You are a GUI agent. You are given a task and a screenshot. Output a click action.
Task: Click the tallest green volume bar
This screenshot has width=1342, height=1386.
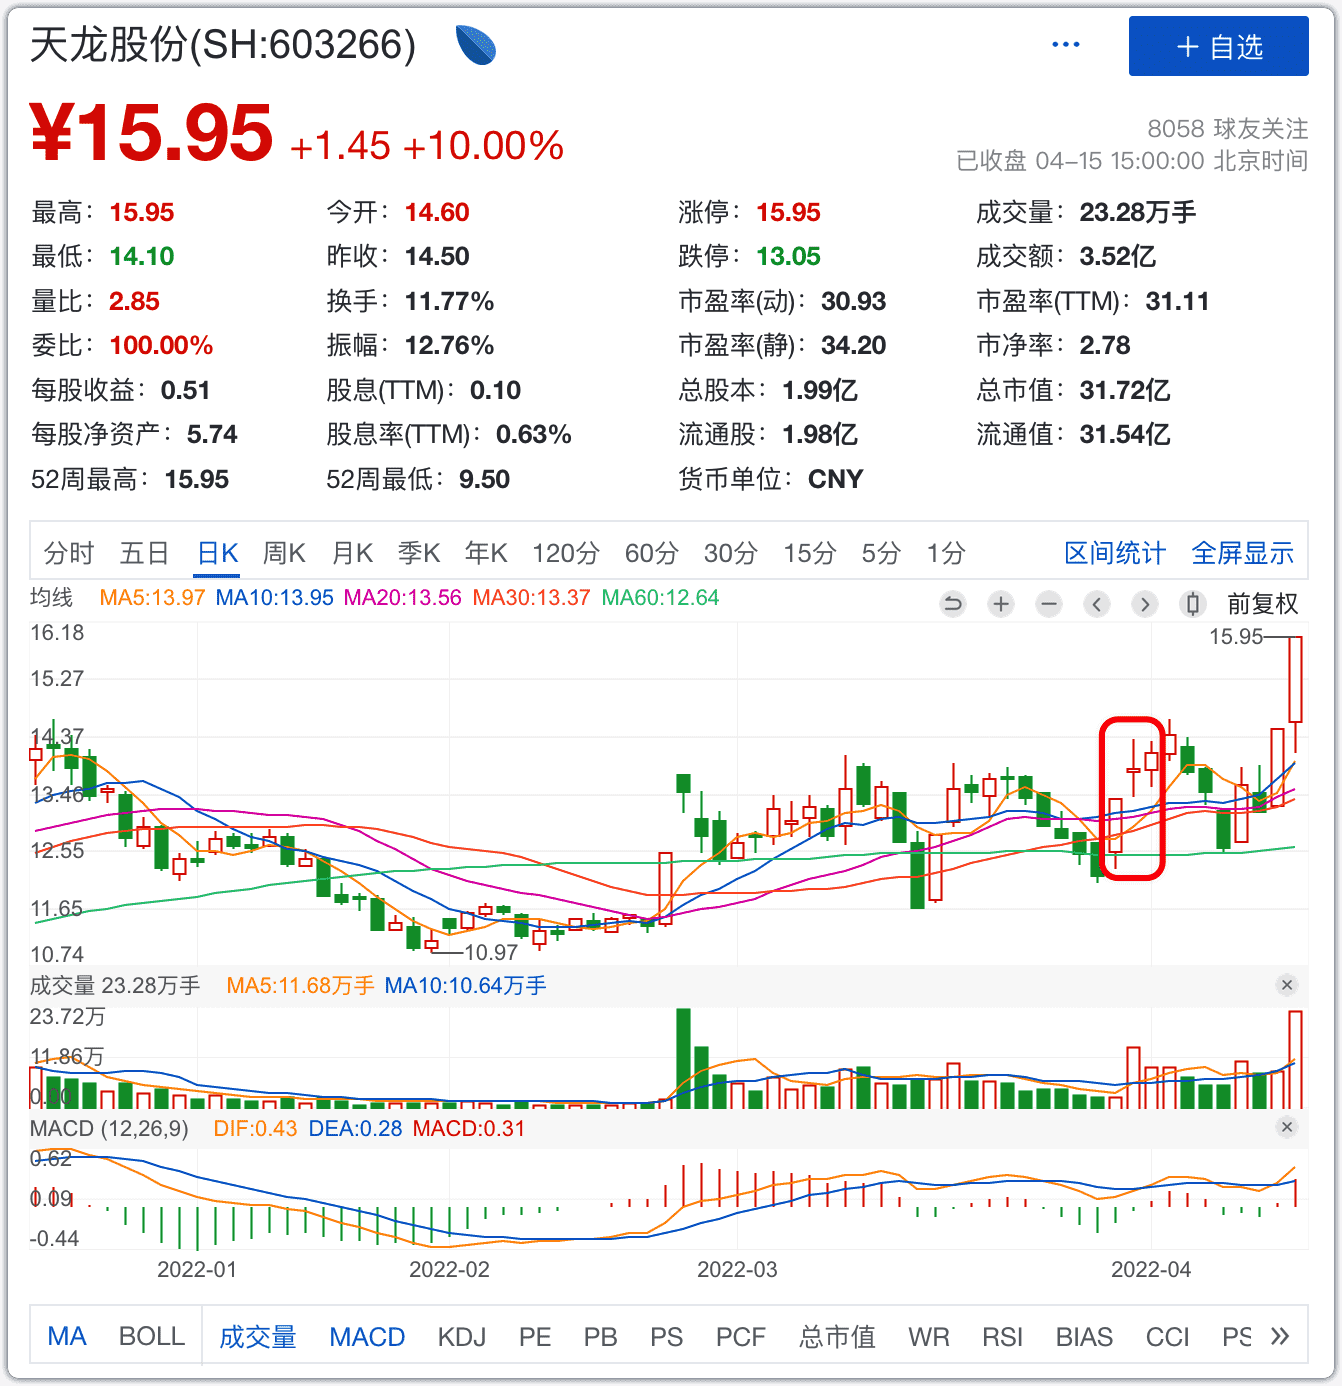pos(684,1058)
